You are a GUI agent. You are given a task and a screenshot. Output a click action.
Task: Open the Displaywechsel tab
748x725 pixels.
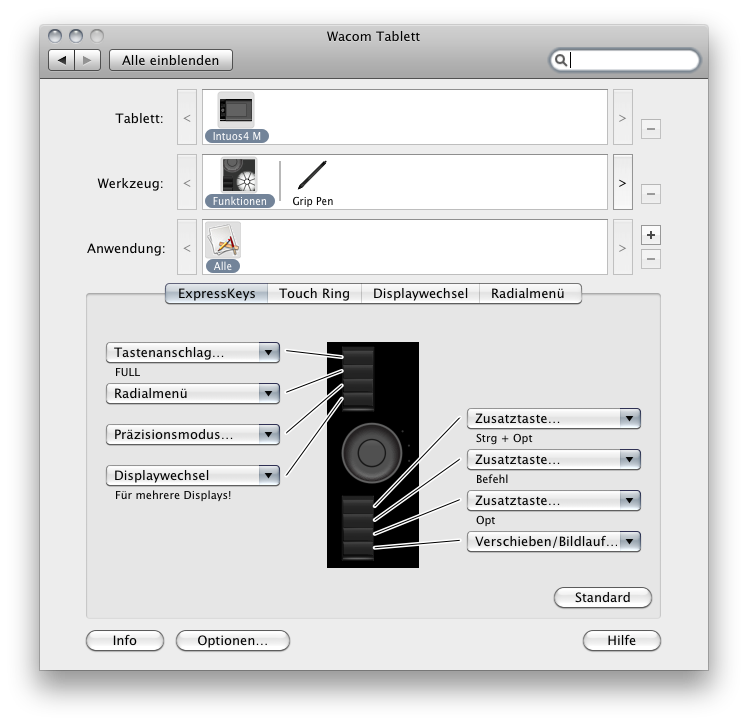point(420,293)
